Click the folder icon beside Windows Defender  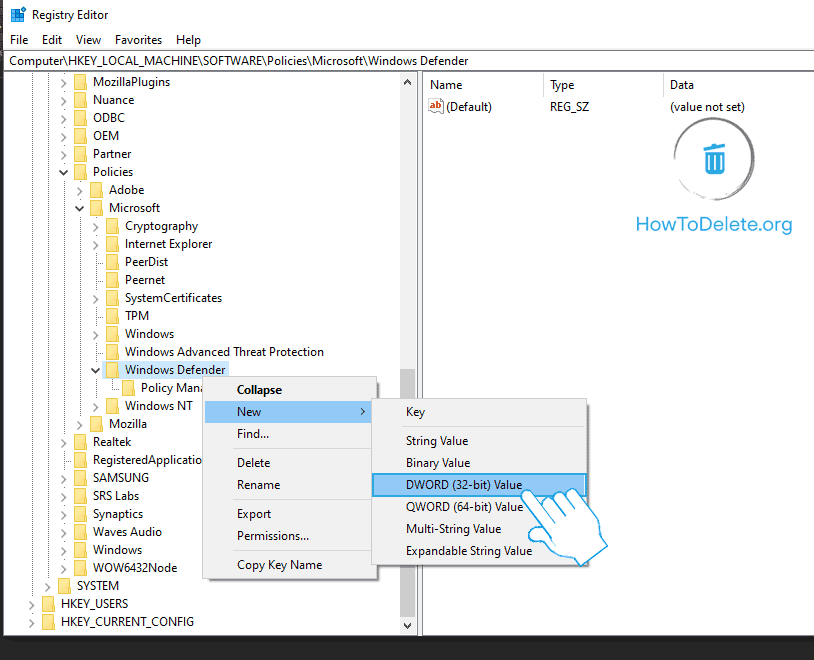point(113,369)
